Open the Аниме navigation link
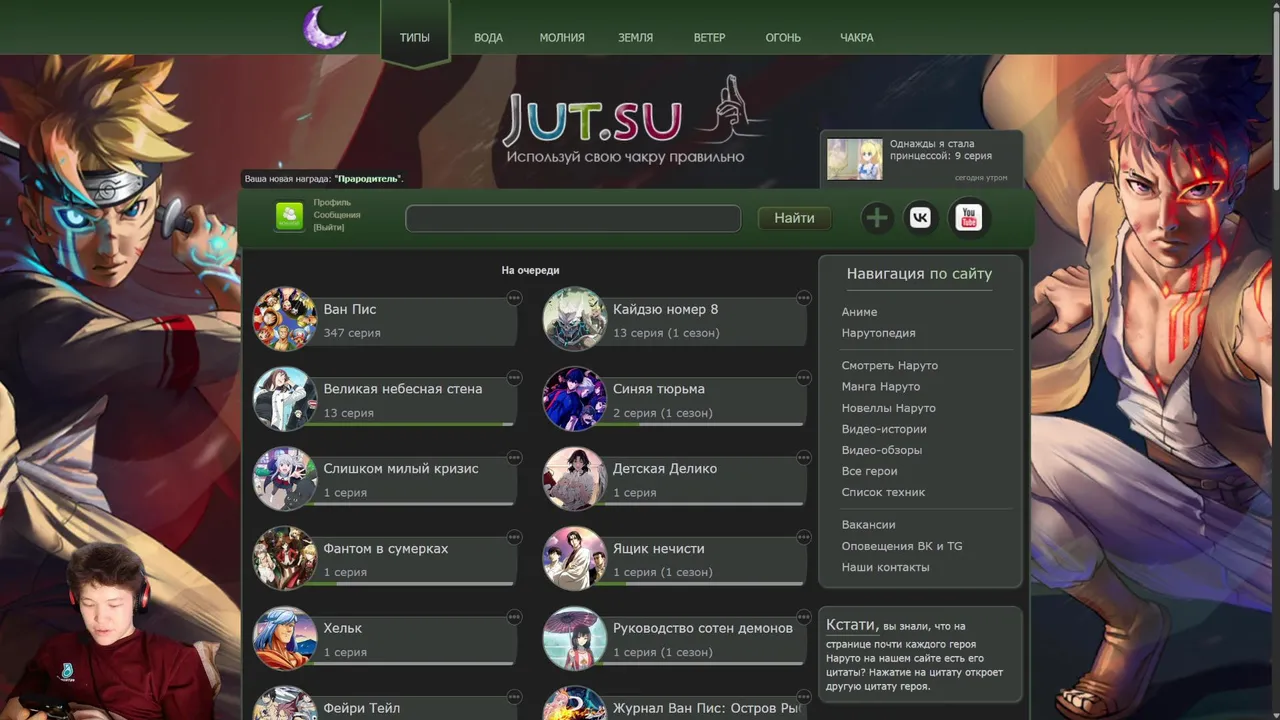The image size is (1280, 720). [859, 312]
